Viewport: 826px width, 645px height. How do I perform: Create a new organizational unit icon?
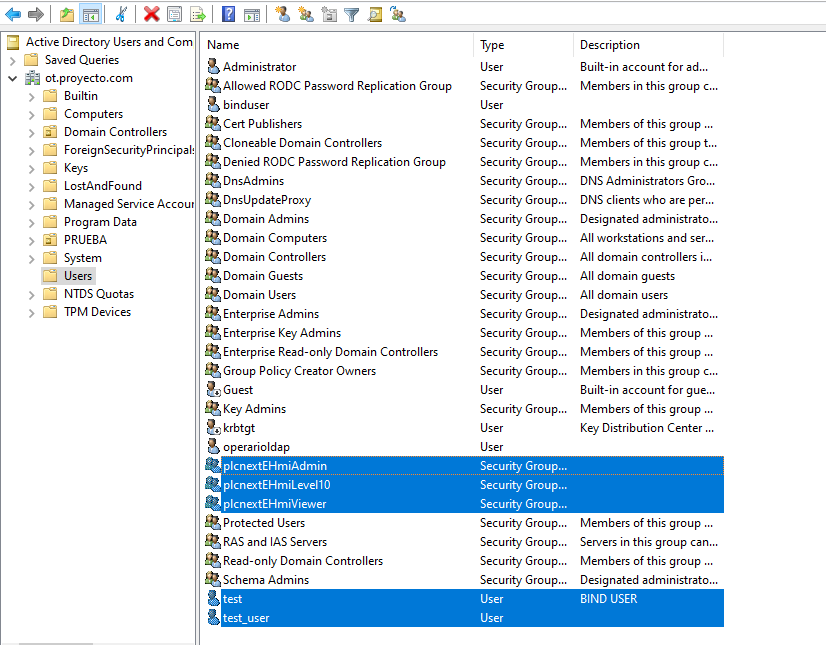coord(329,14)
